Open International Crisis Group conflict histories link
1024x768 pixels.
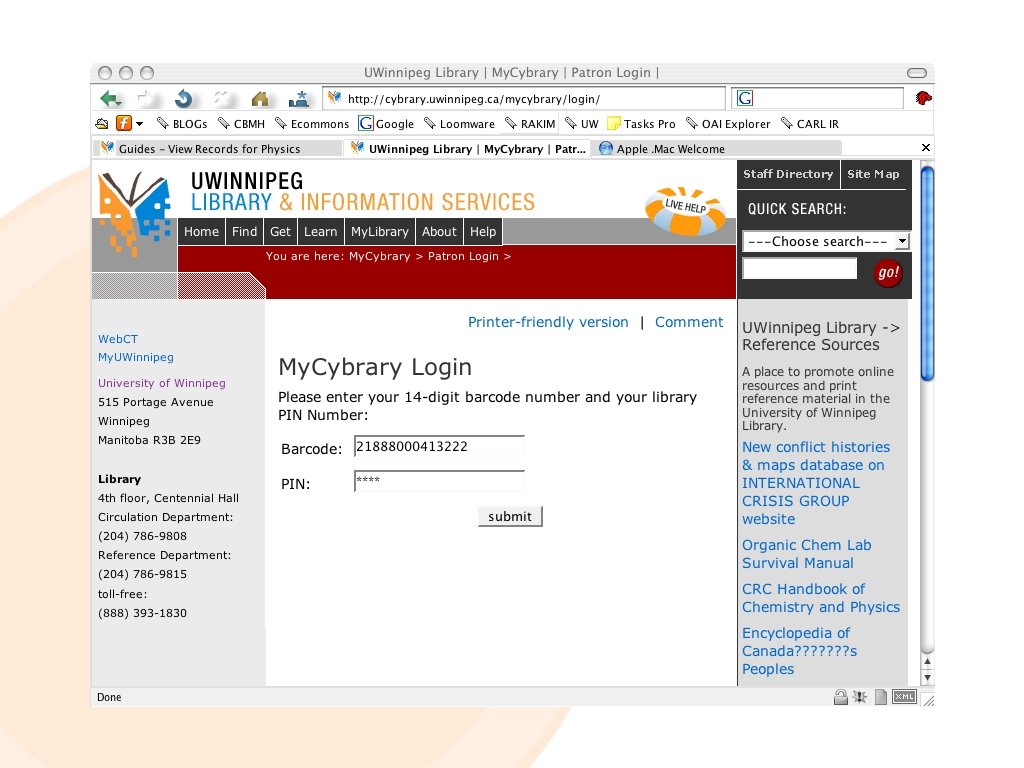(816, 483)
